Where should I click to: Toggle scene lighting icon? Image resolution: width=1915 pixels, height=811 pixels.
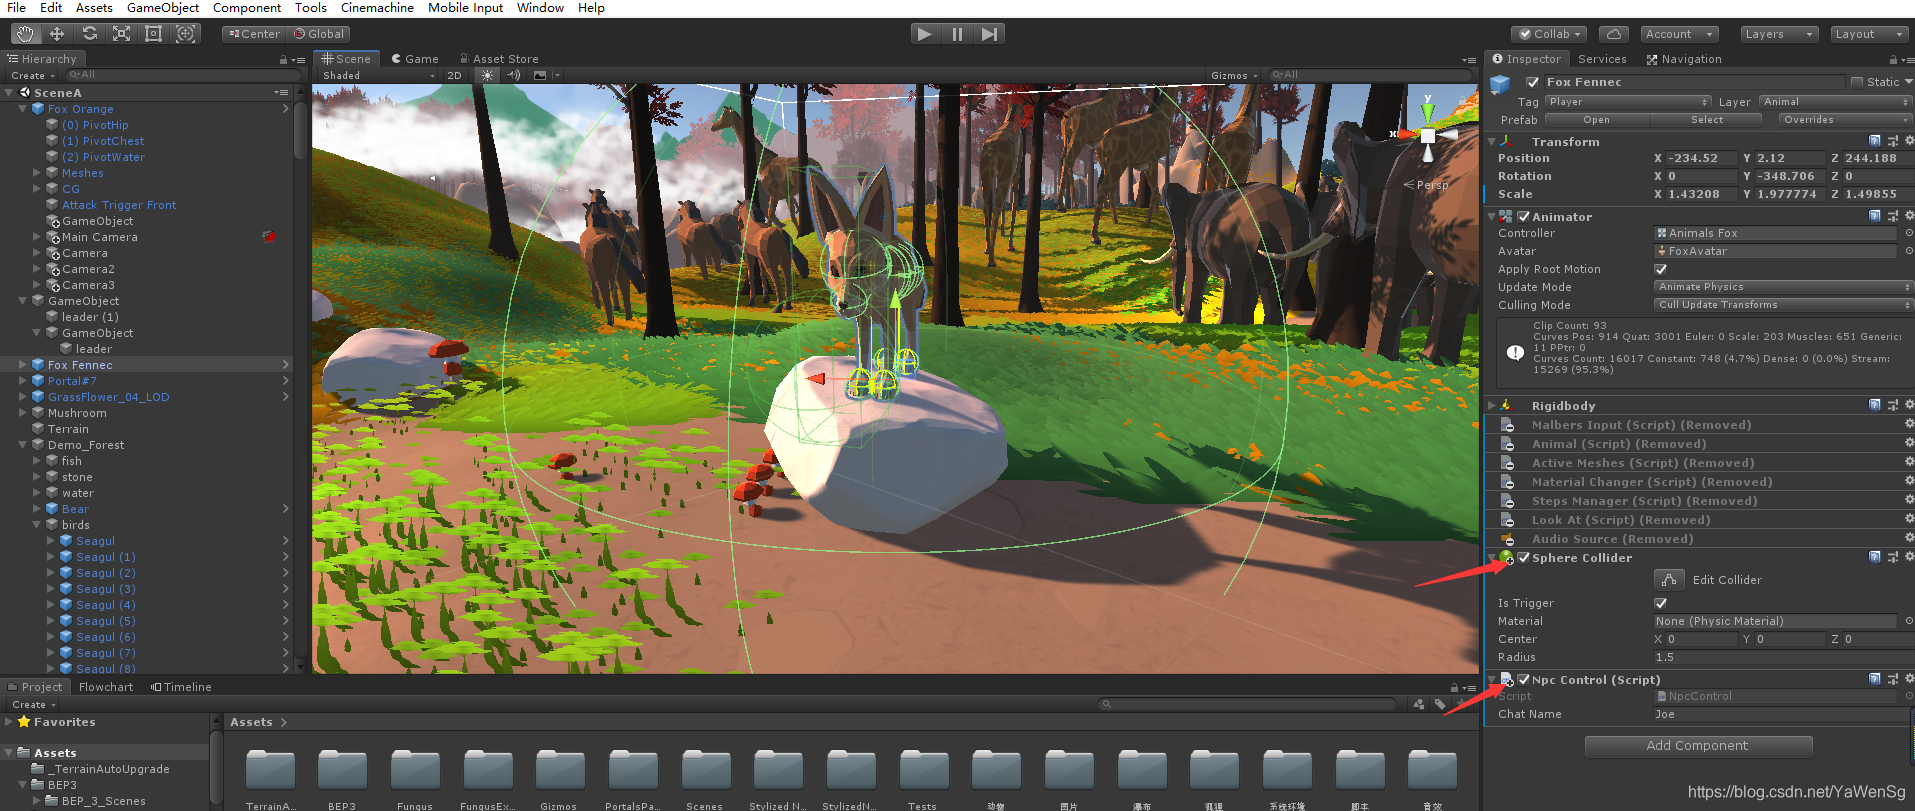click(x=487, y=75)
